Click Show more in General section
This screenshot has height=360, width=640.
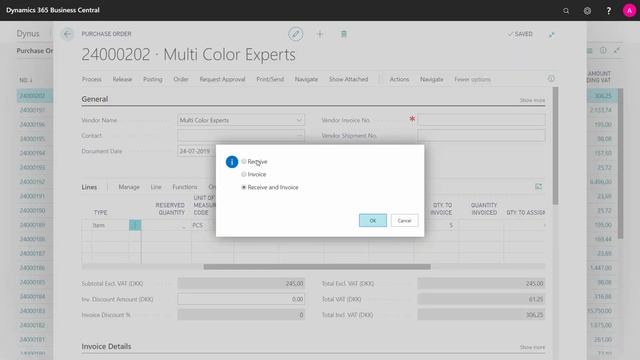pos(532,100)
